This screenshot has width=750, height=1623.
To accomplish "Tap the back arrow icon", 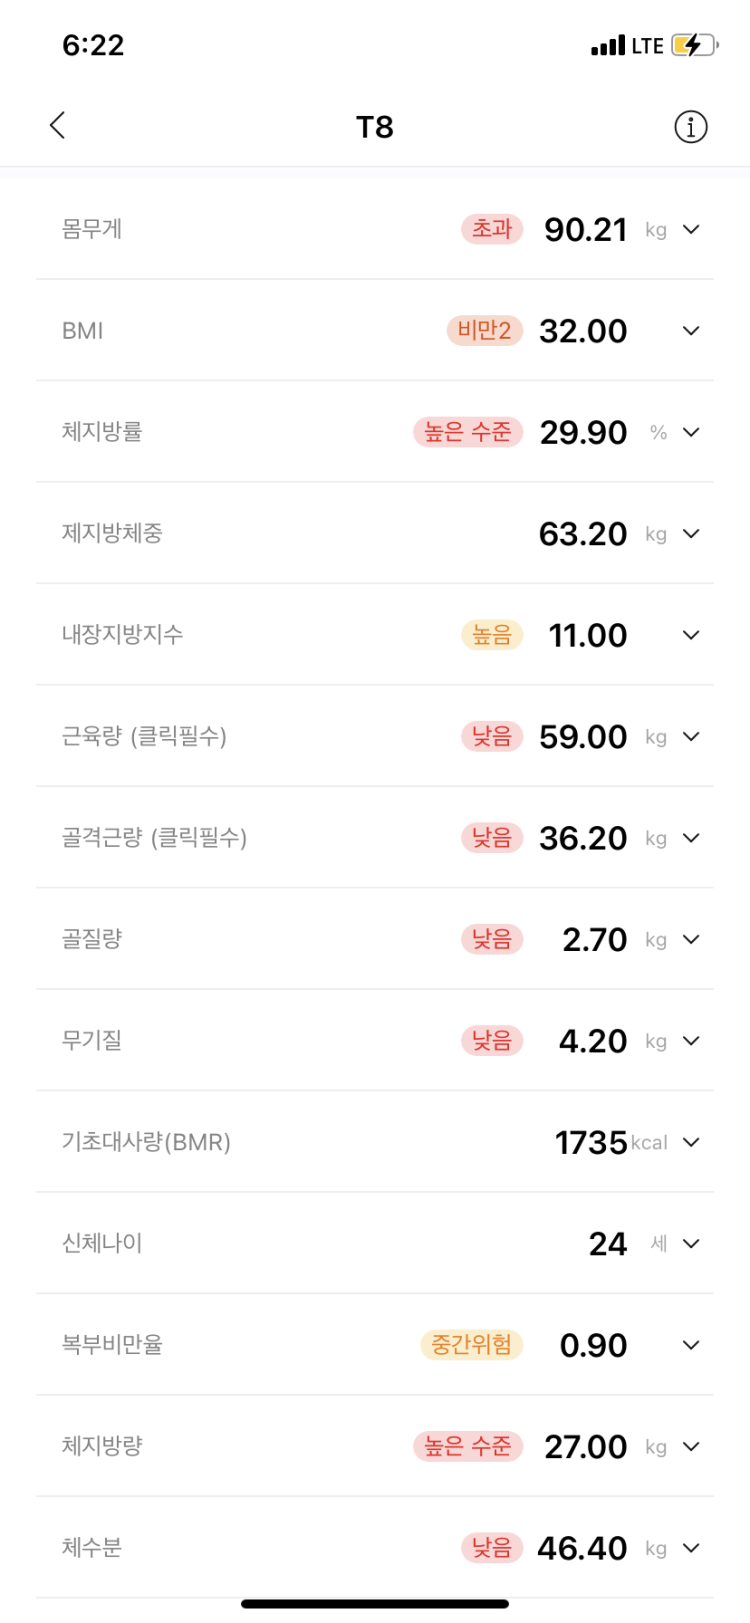I will [58, 126].
